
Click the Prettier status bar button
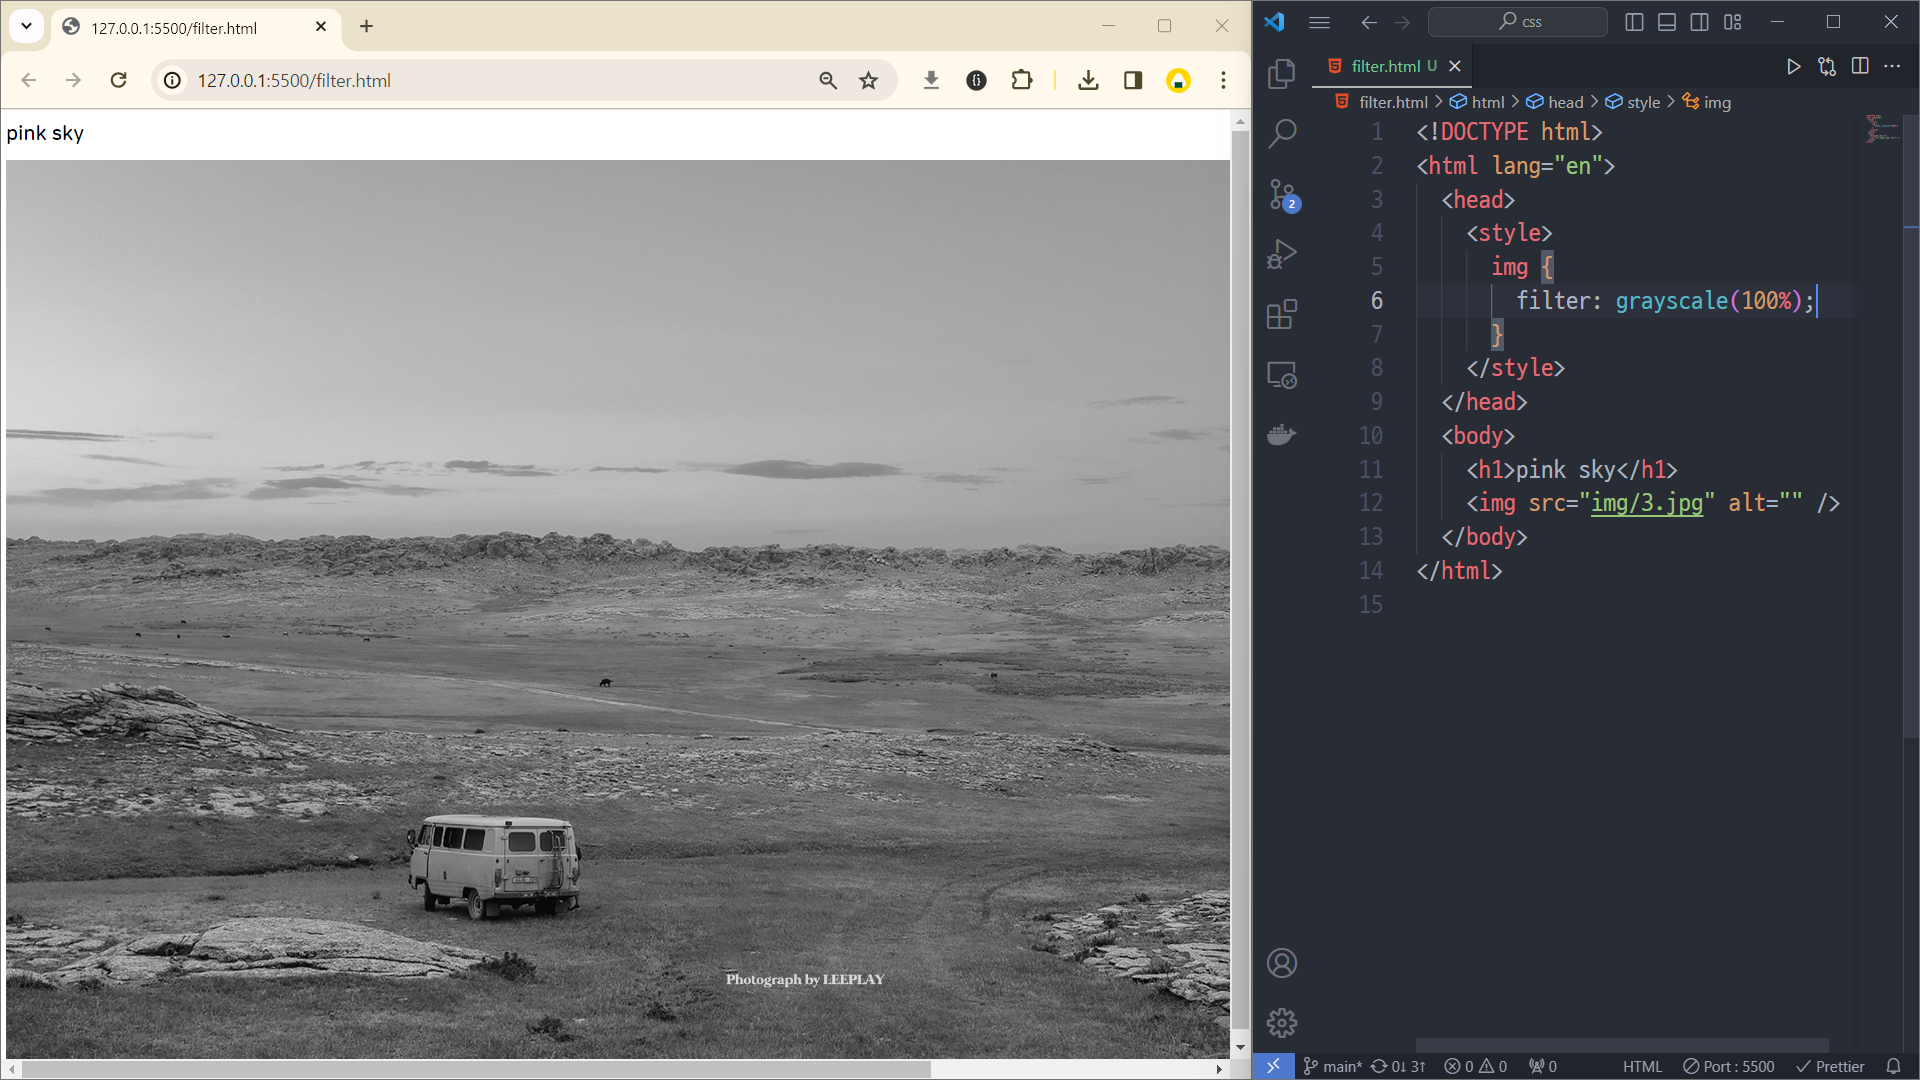click(x=1830, y=1066)
